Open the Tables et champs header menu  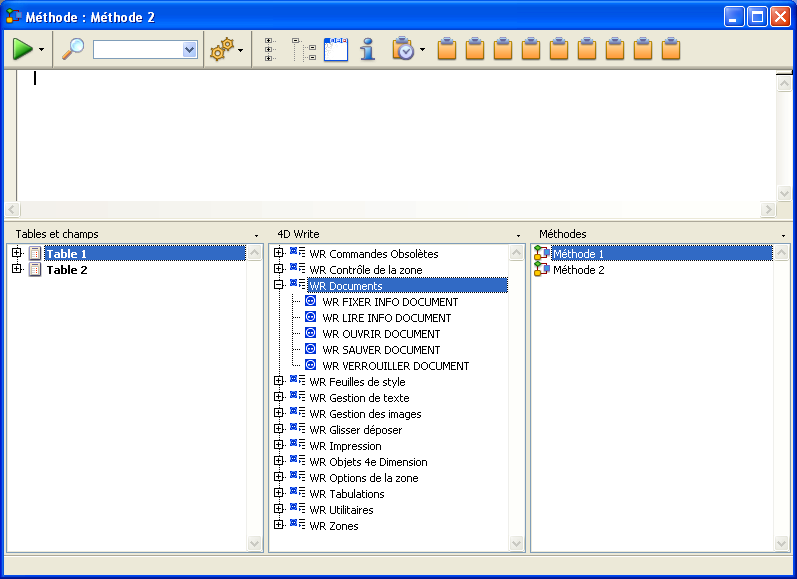pyautogui.click(x=257, y=235)
